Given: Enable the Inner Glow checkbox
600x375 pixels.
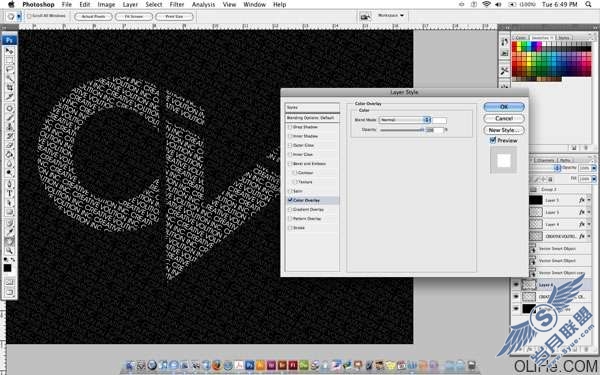Looking at the screenshot, I should click(x=290, y=154).
